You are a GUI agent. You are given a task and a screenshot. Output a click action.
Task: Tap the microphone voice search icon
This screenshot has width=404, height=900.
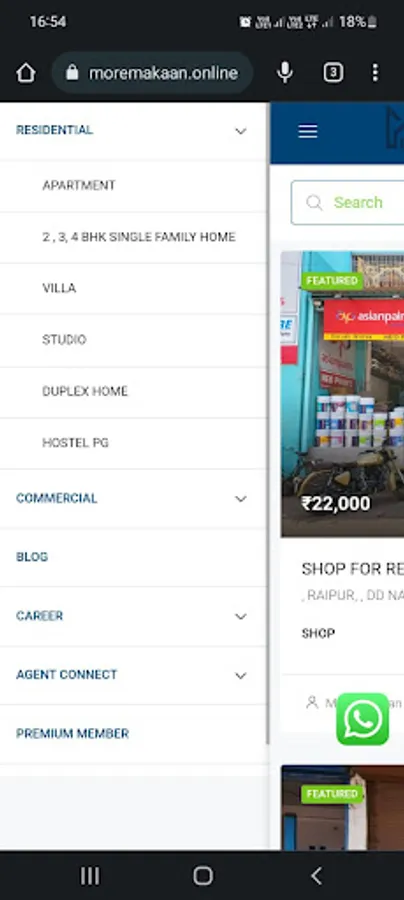(x=285, y=73)
